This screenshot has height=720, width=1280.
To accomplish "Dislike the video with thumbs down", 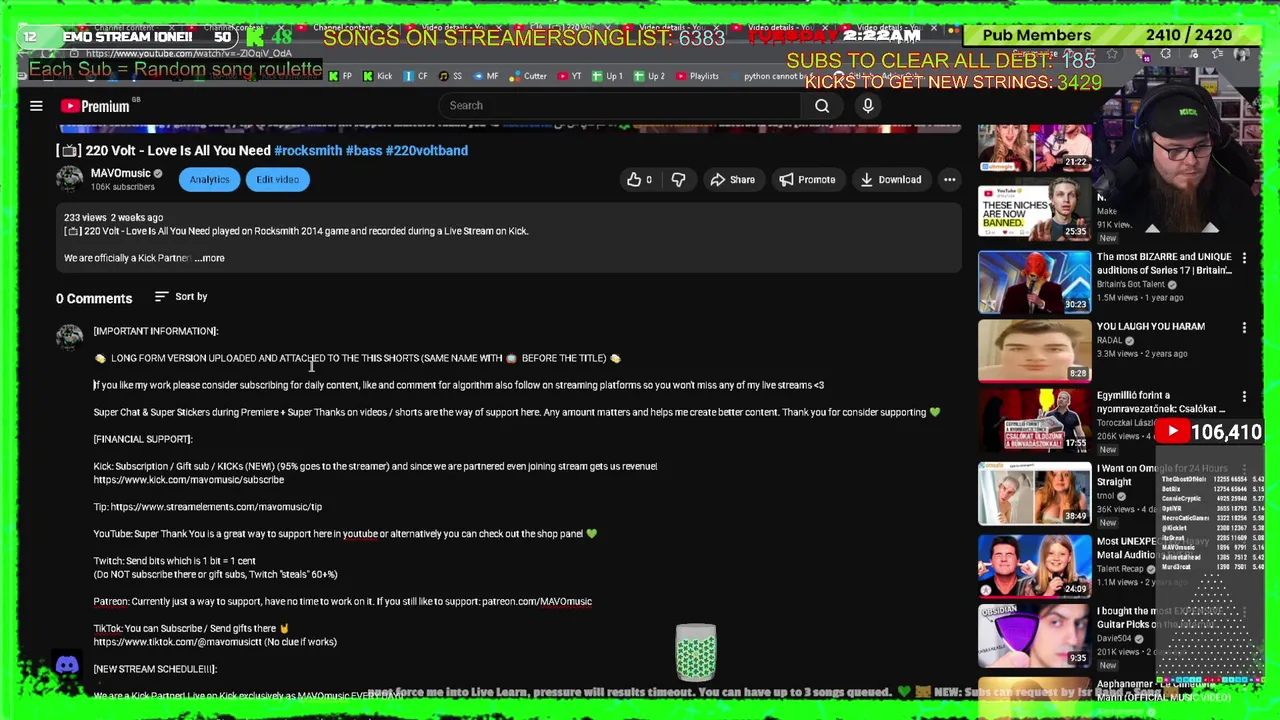I will 678,180.
